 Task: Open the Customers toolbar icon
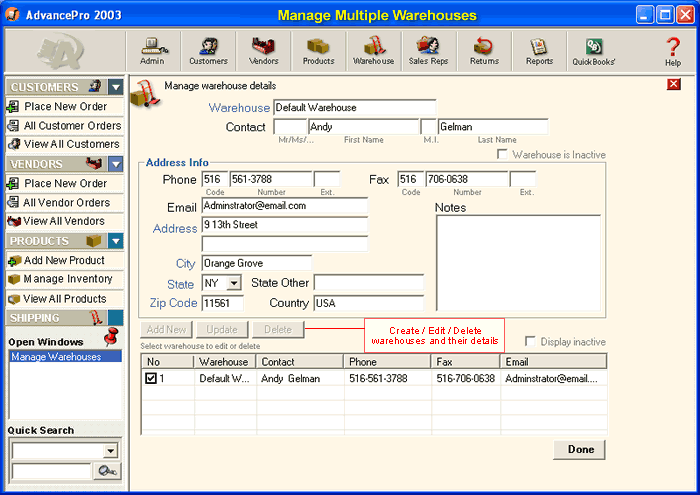208,51
